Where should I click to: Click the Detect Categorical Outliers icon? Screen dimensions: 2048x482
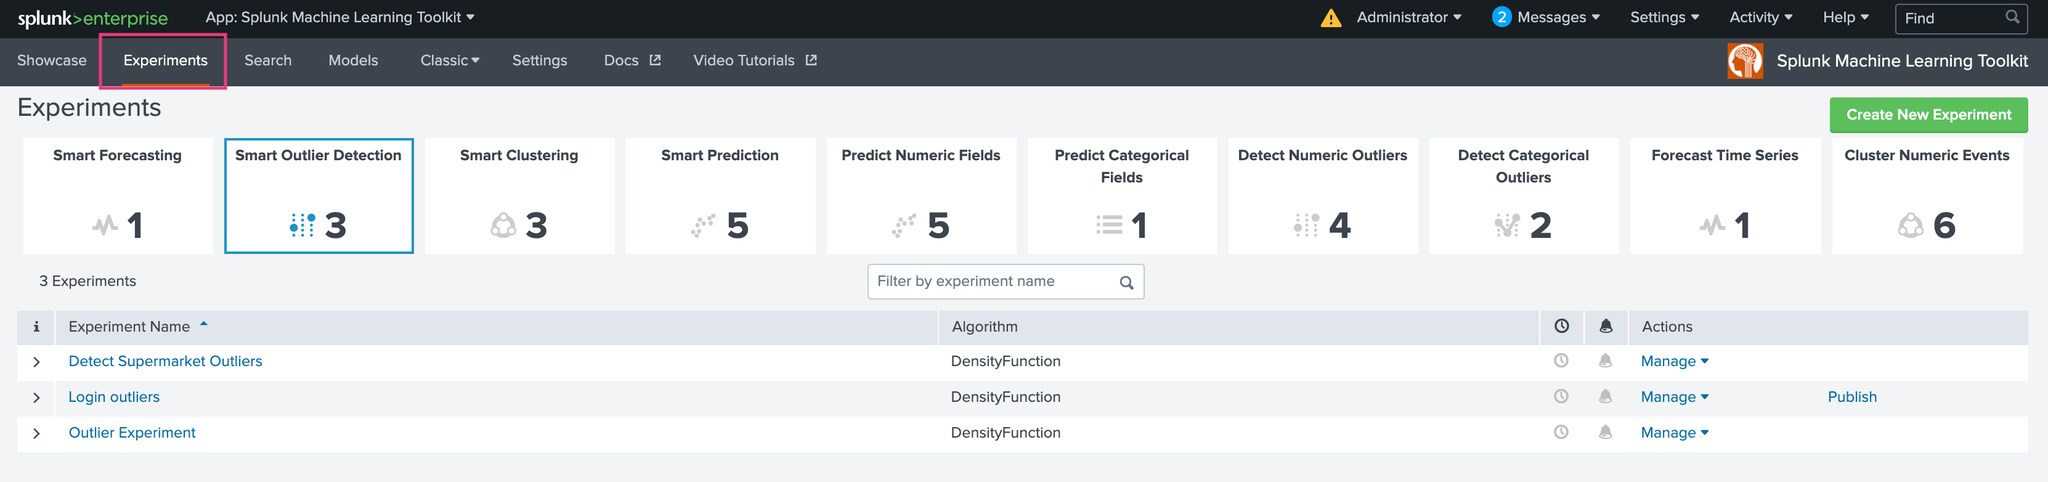pyautogui.click(x=1507, y=226)
